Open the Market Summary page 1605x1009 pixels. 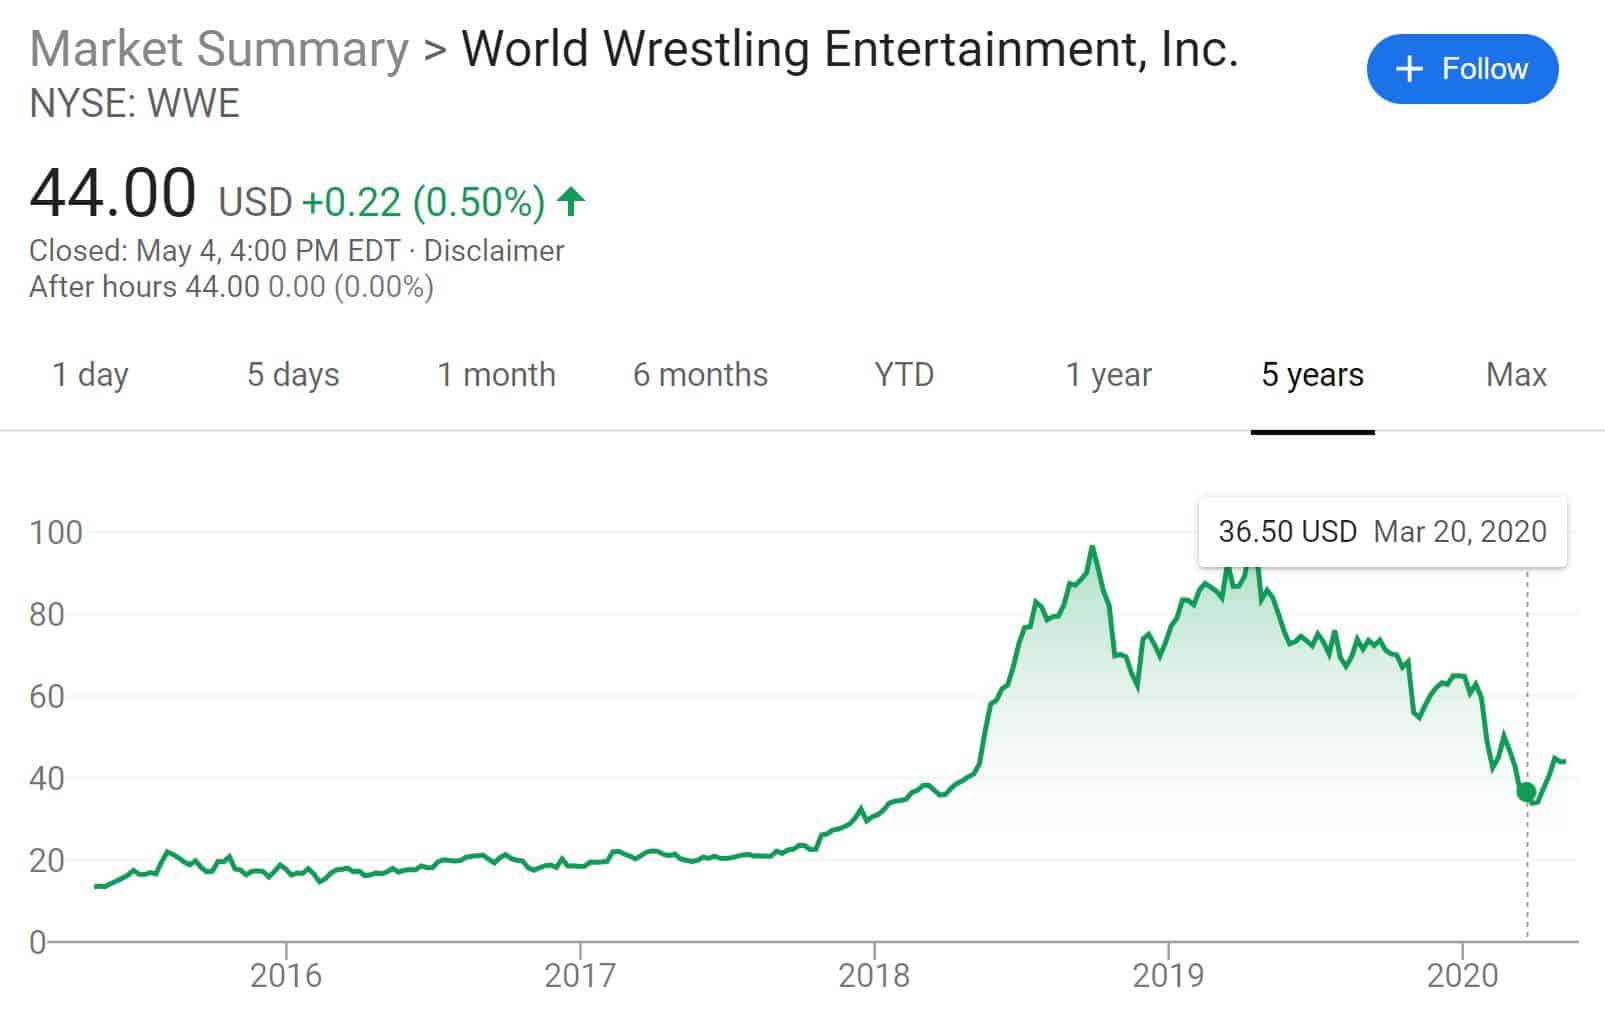[x=216, y=48]
